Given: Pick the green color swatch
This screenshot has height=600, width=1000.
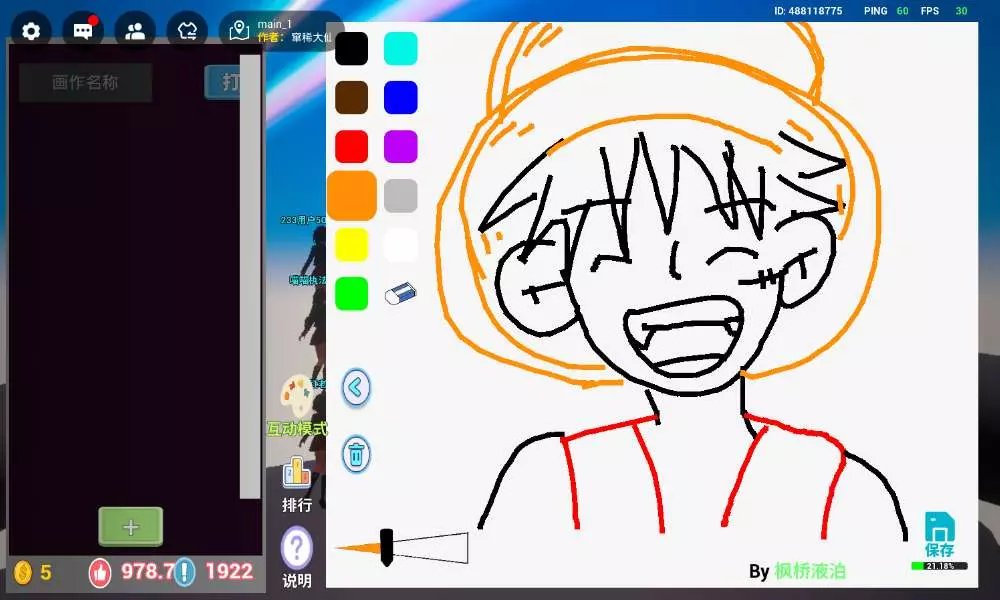Looking at the screenshot, I should coord(351,294).
